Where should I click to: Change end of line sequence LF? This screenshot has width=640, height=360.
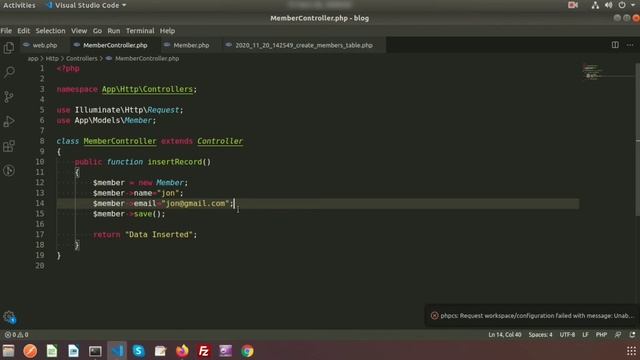click(585, 335)
